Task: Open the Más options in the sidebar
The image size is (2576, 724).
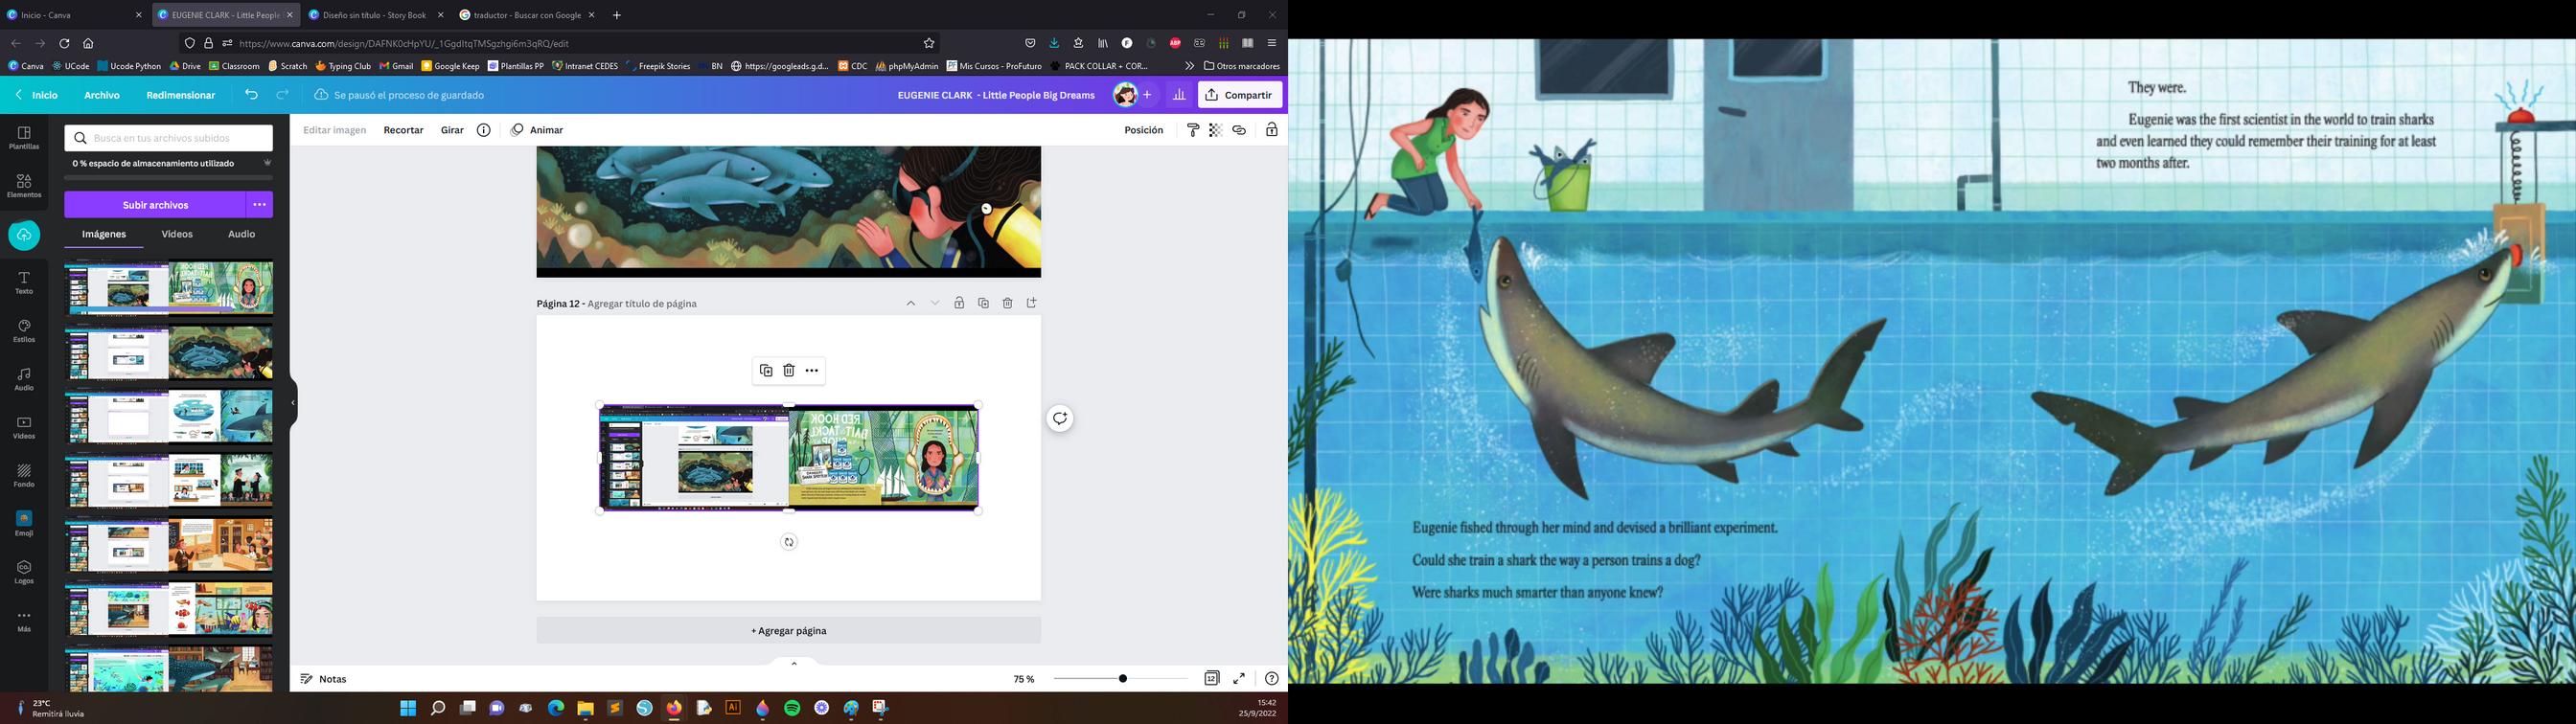Action: click(x=24, y=621)
